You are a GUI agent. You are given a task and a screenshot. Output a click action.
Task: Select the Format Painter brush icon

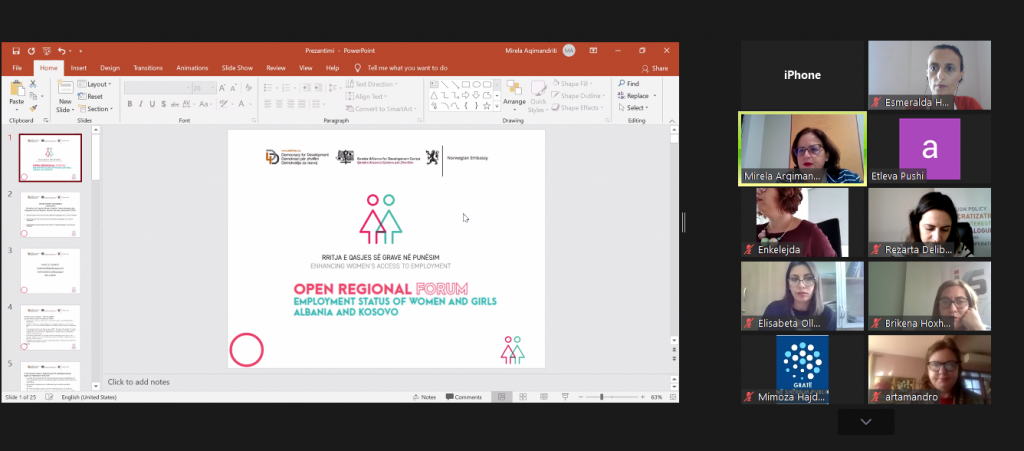click(x=33, y=108)
